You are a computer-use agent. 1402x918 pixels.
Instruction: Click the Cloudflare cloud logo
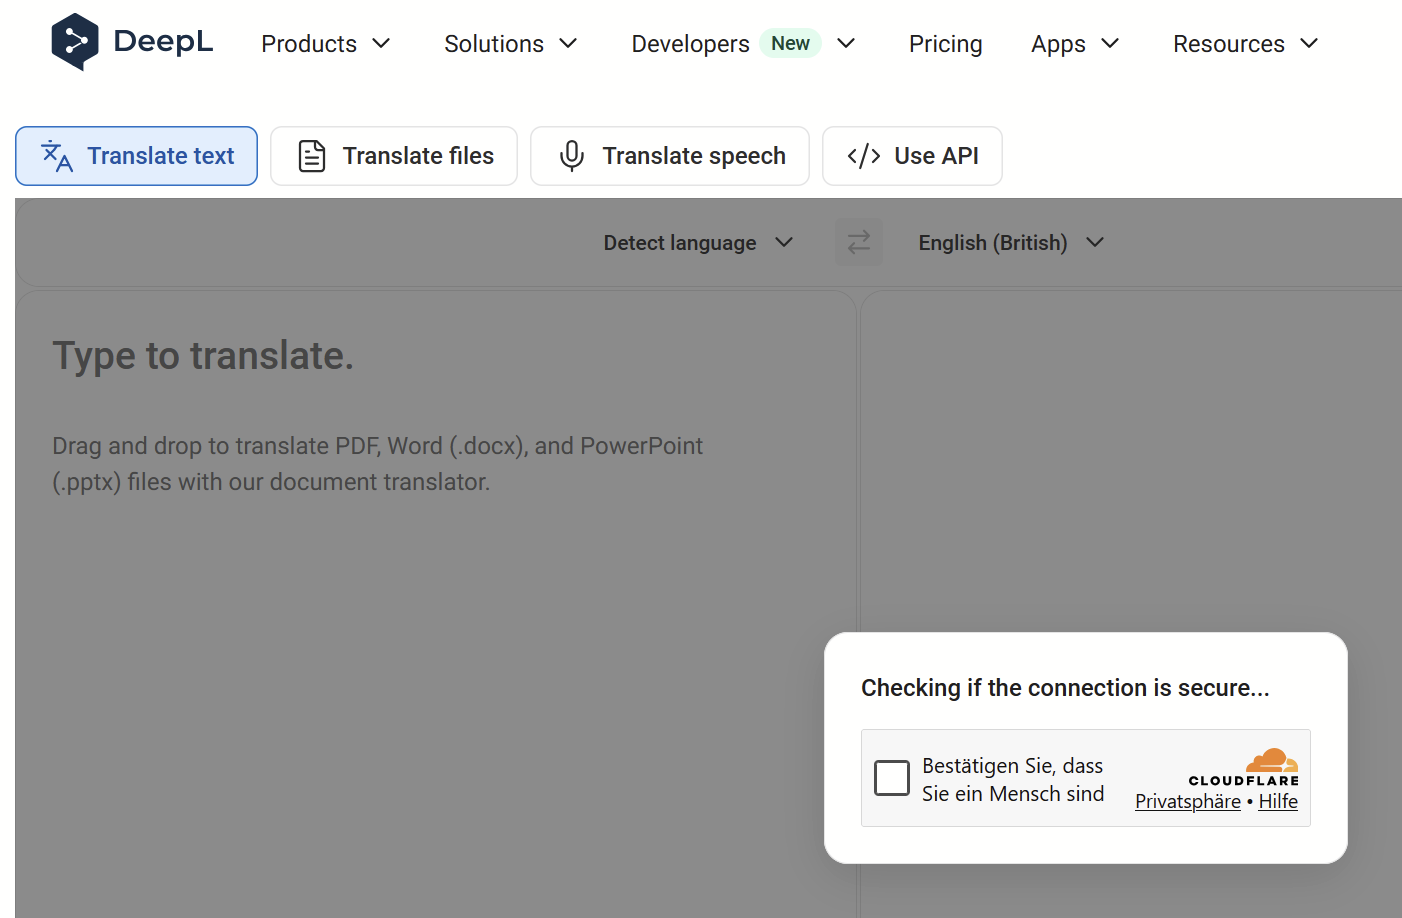tap(1272, 760)
